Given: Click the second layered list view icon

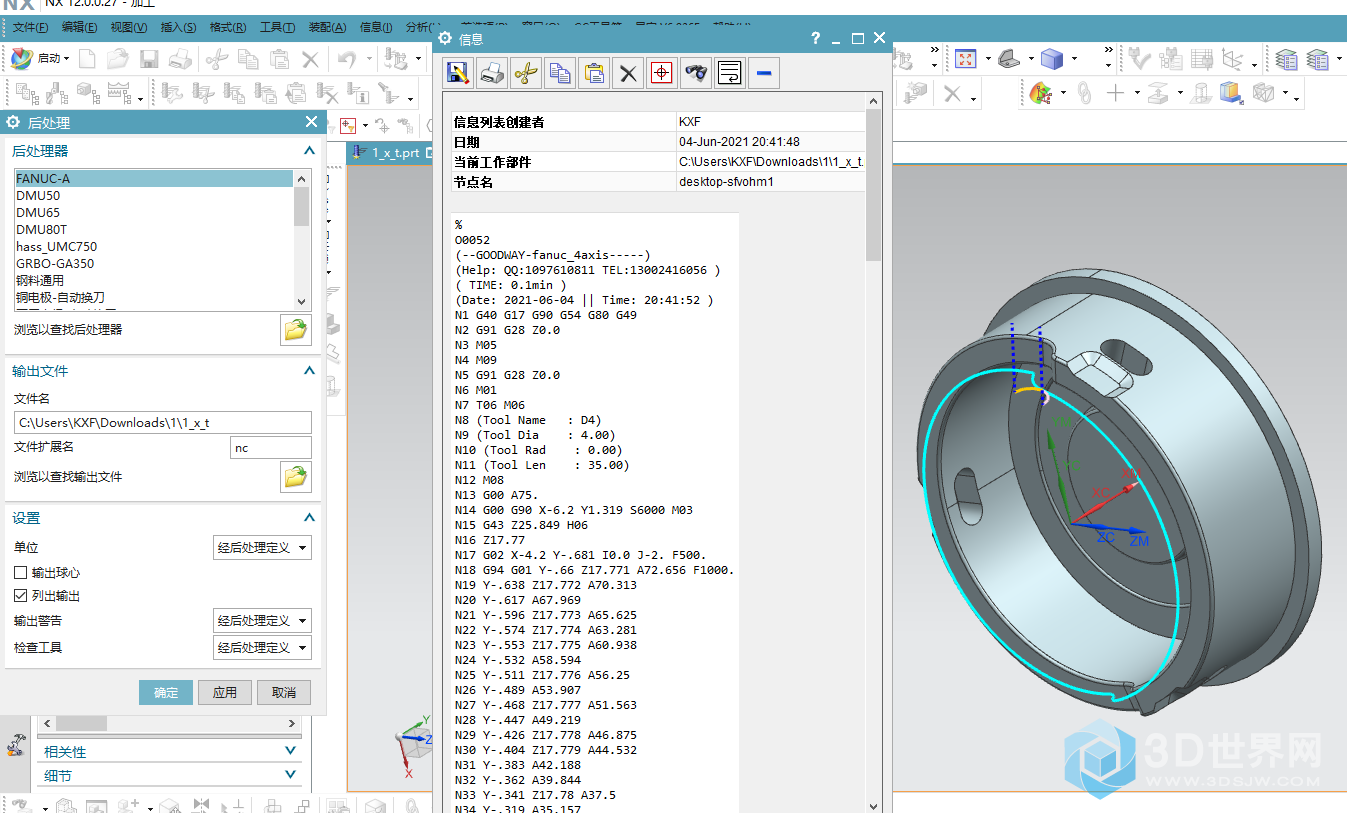Looking at the screenshot, I should 1318,59.
